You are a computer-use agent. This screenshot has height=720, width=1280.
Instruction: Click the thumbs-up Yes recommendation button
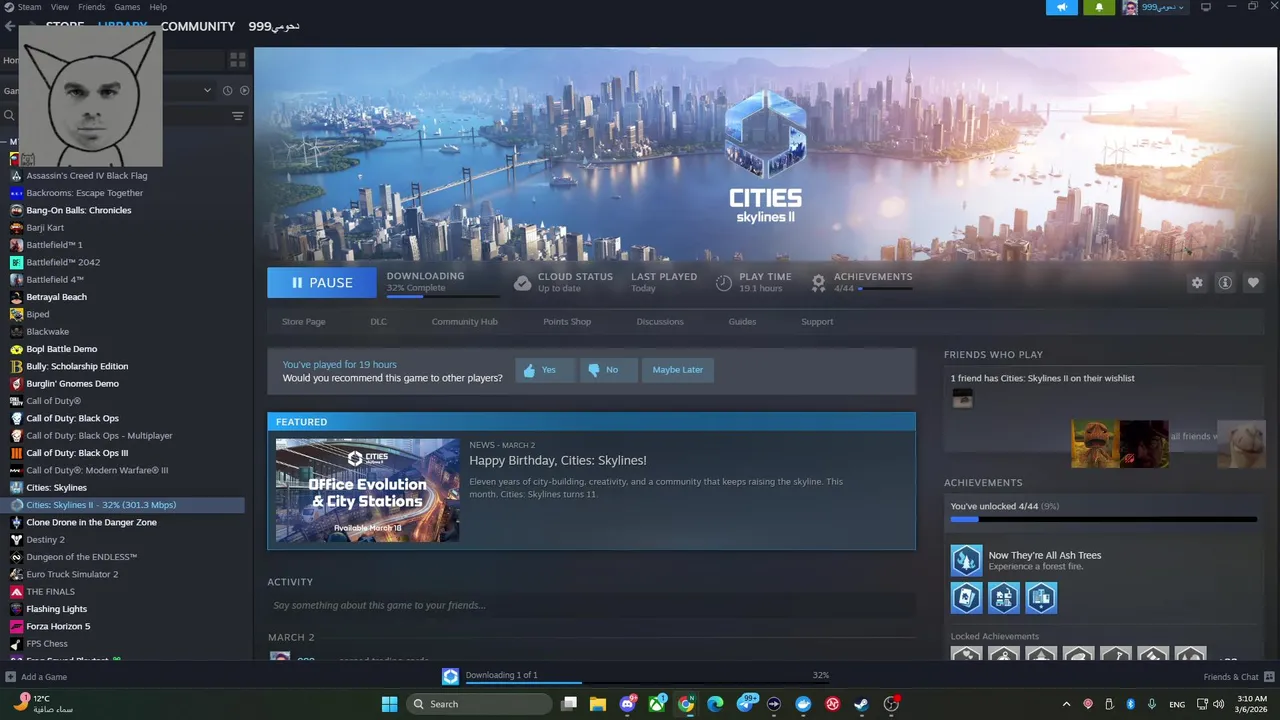(x=545, y=370)
